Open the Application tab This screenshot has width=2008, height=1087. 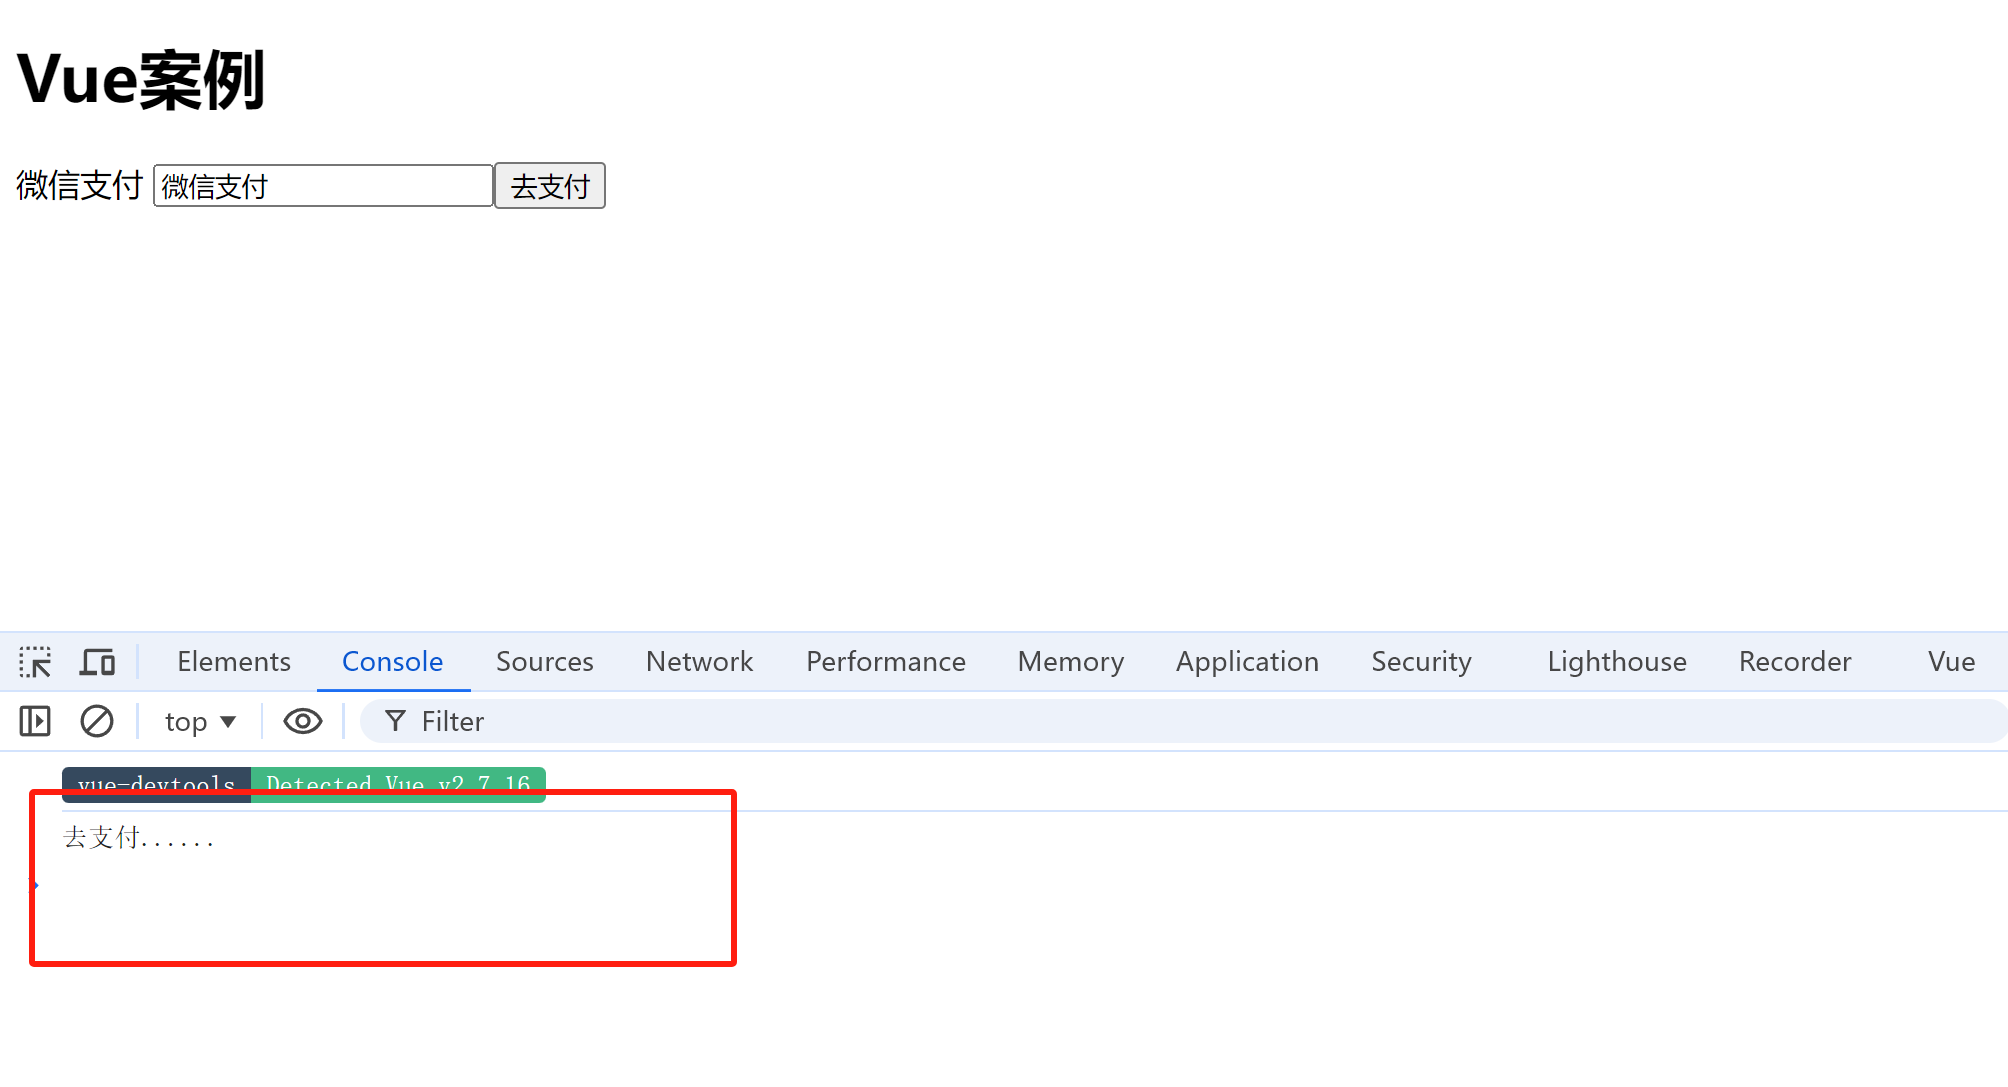pos(1247,662)
